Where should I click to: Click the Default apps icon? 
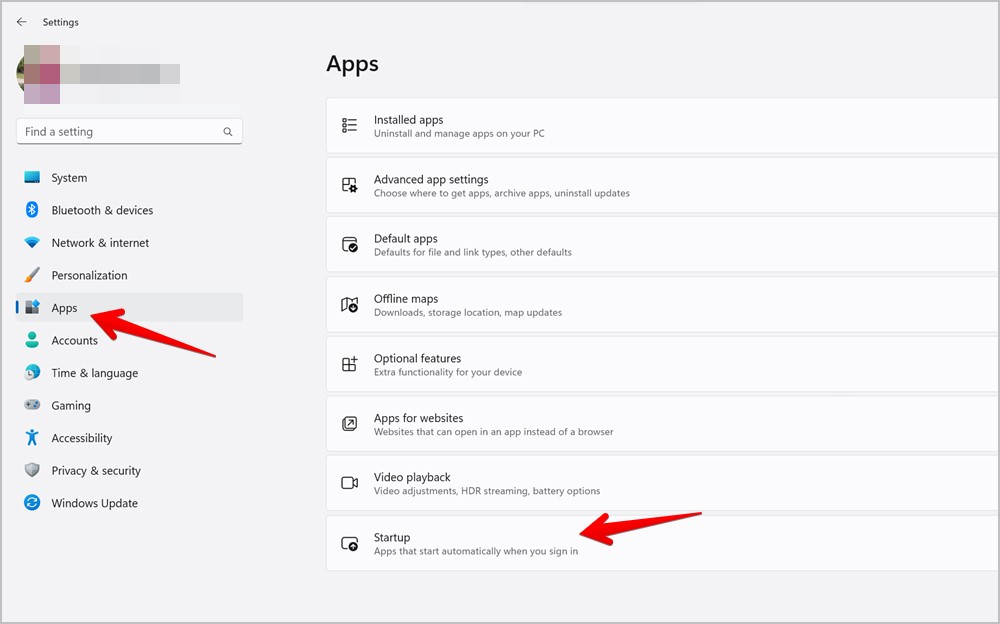point(349,245)
